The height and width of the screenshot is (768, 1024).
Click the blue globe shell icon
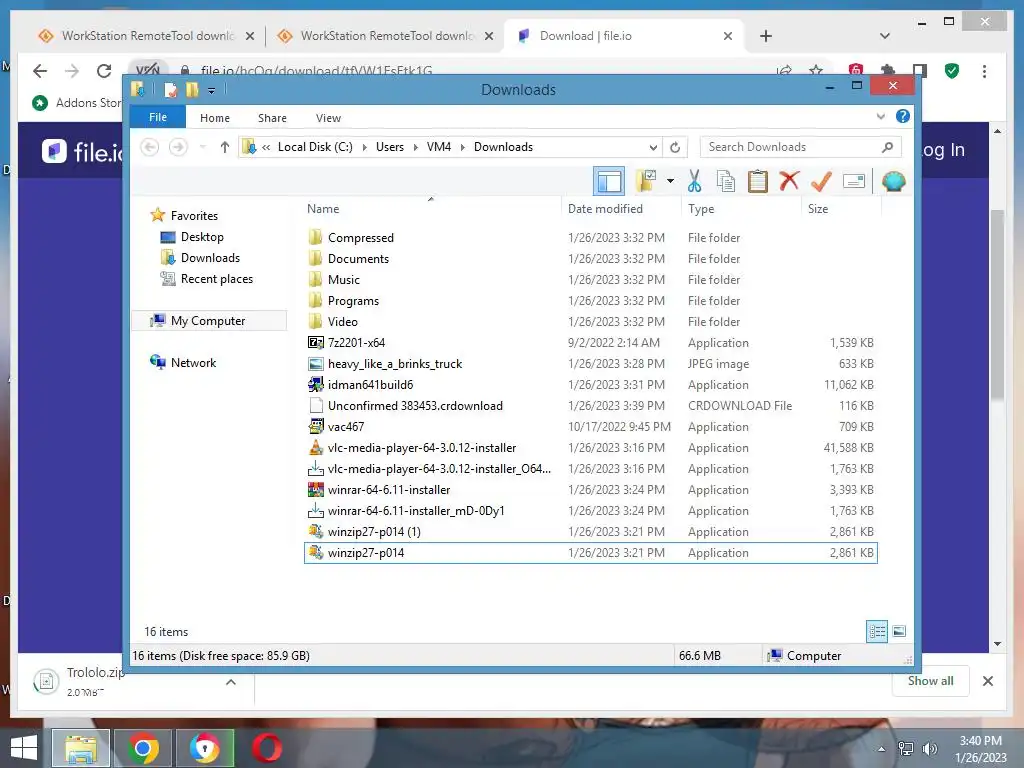(893, 181)
